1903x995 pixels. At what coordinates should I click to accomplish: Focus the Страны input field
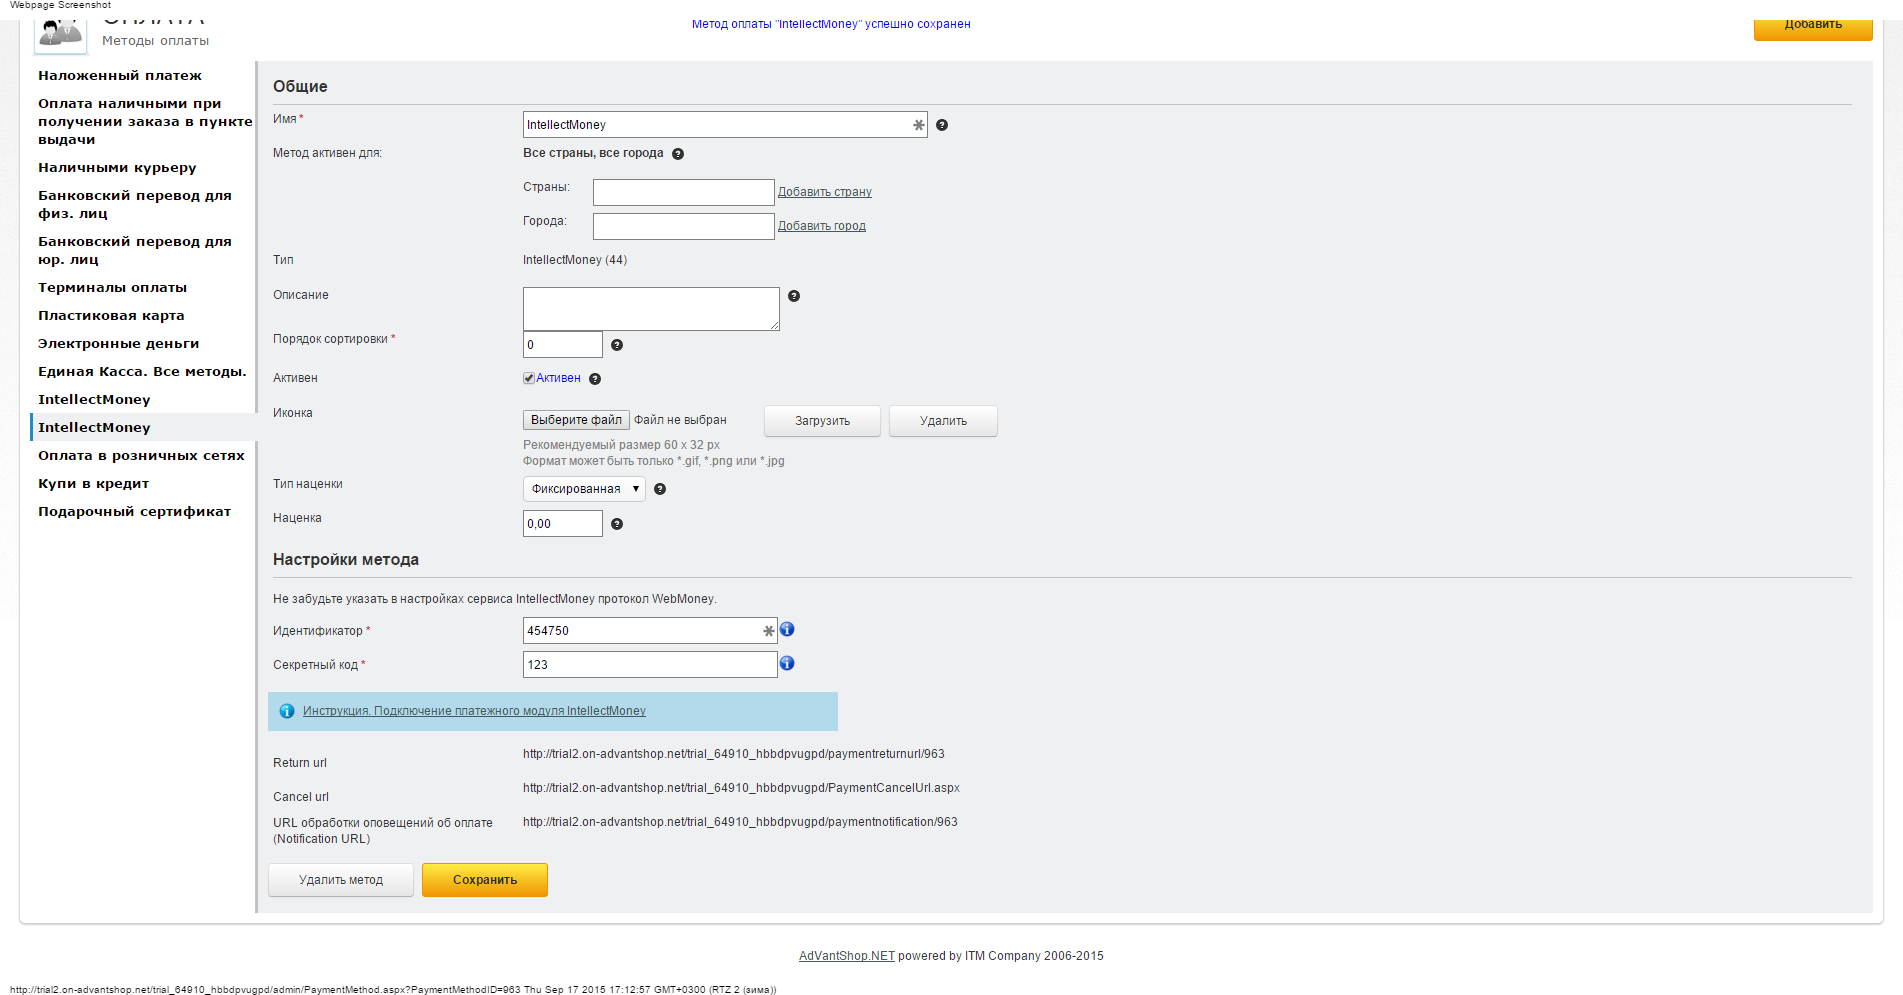(684, 192)
